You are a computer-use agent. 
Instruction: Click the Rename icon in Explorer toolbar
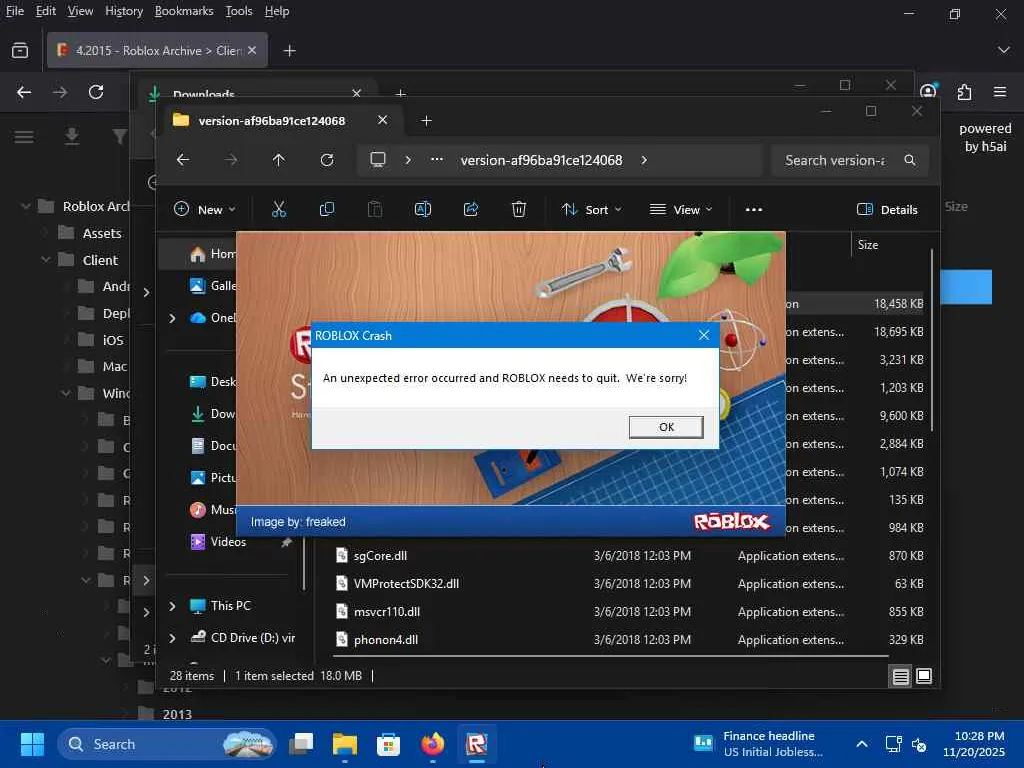click(x=423, y=209)
